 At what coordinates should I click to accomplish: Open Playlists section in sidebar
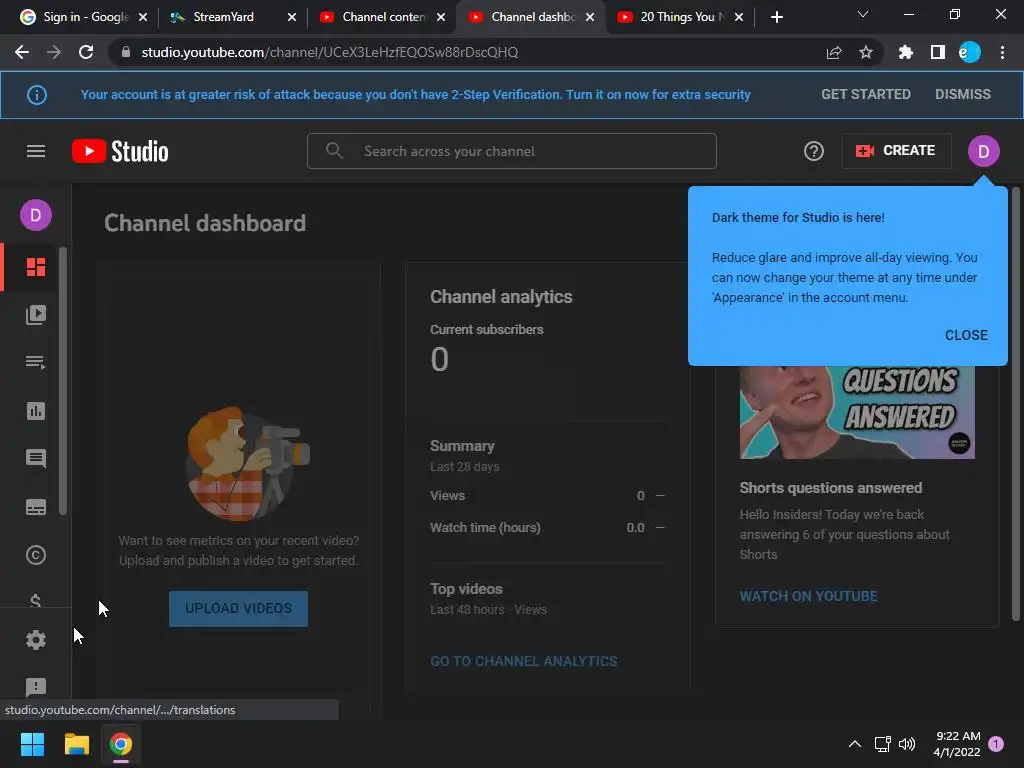tap(35, 362)
